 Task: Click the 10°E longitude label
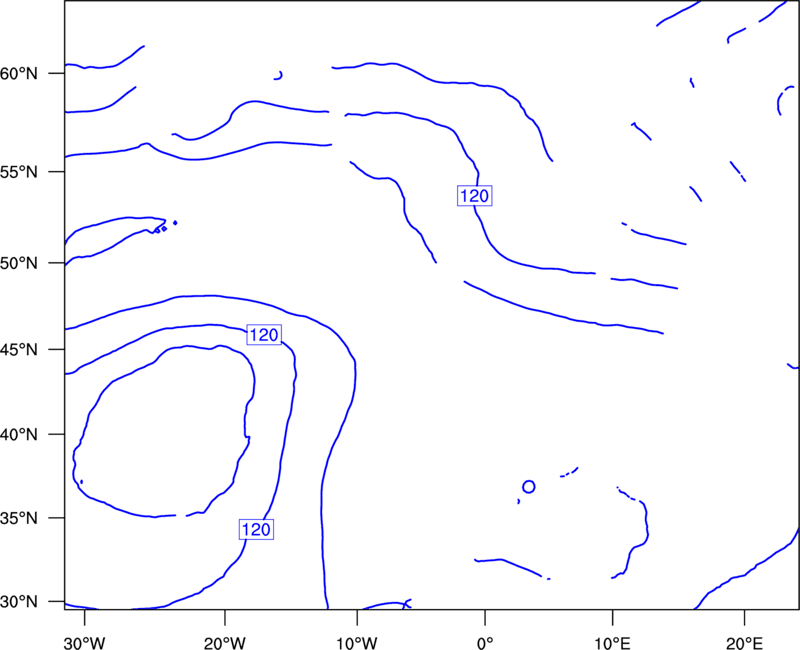612,643
